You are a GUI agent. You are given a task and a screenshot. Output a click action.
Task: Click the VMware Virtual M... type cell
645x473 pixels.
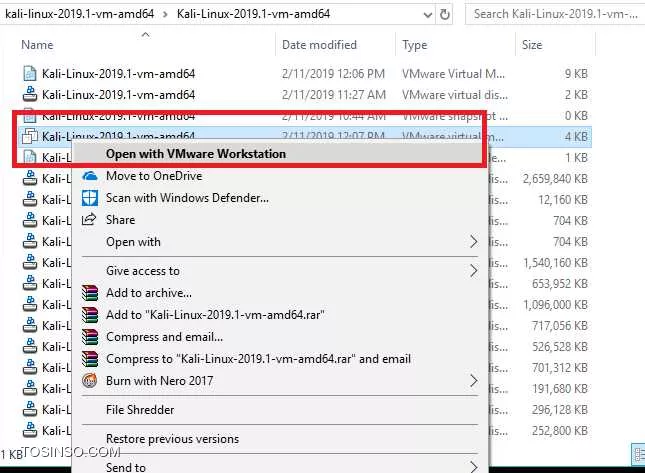(x=453, y=74)
